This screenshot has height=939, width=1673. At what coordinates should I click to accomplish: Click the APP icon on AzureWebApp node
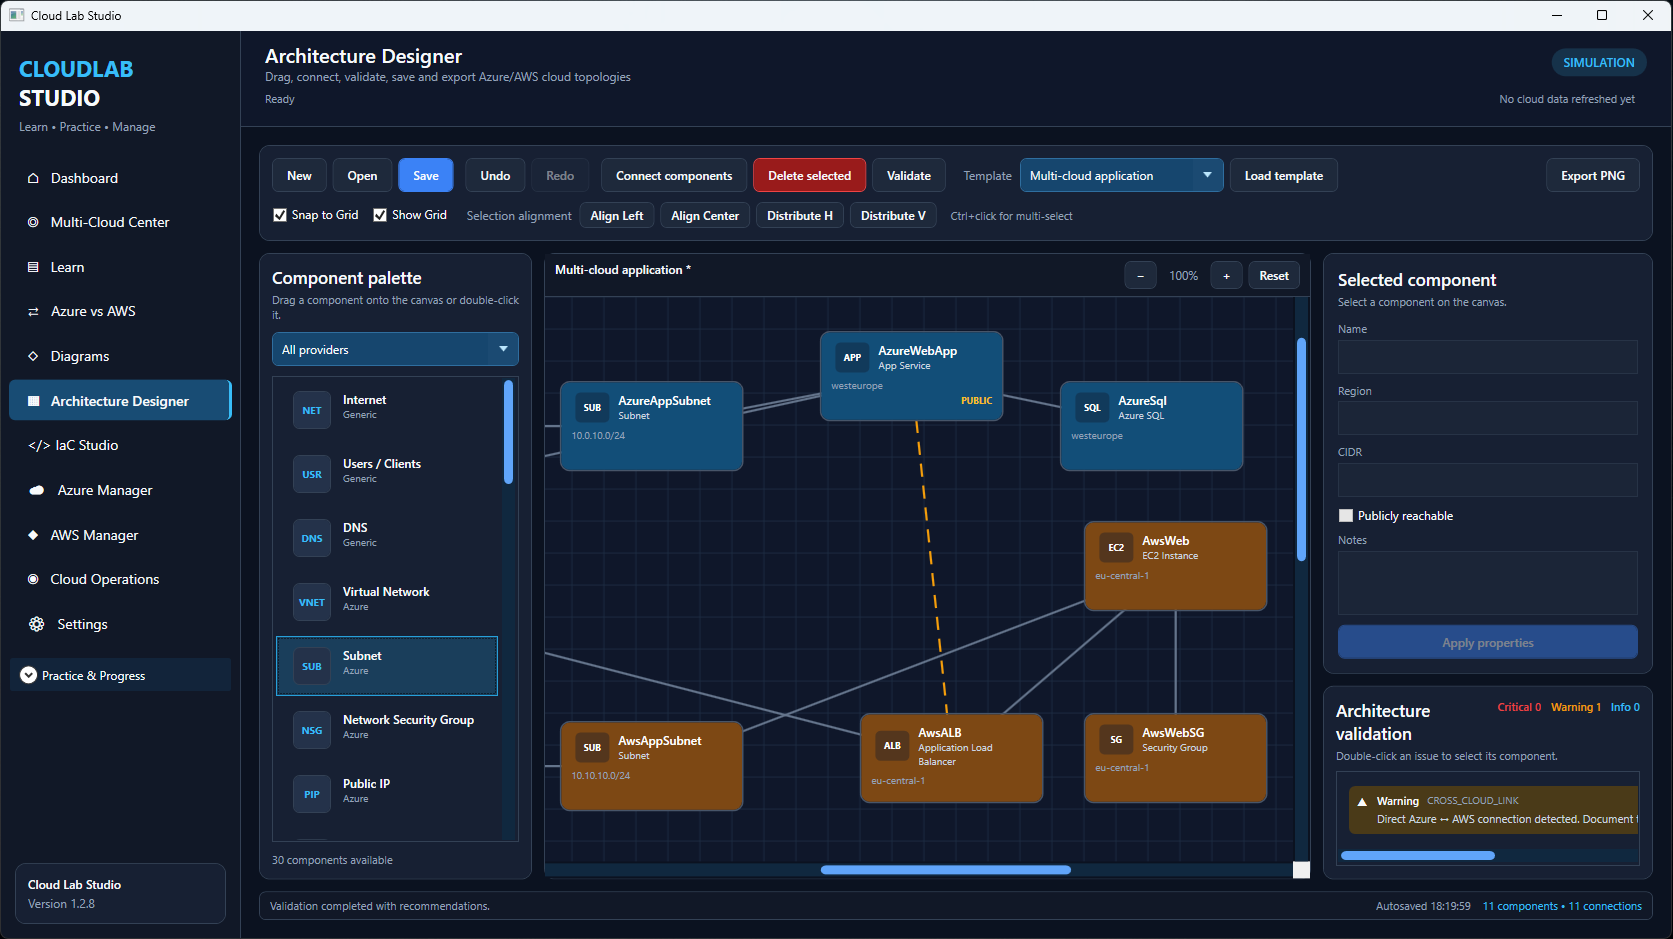click(x=852, y=357)
